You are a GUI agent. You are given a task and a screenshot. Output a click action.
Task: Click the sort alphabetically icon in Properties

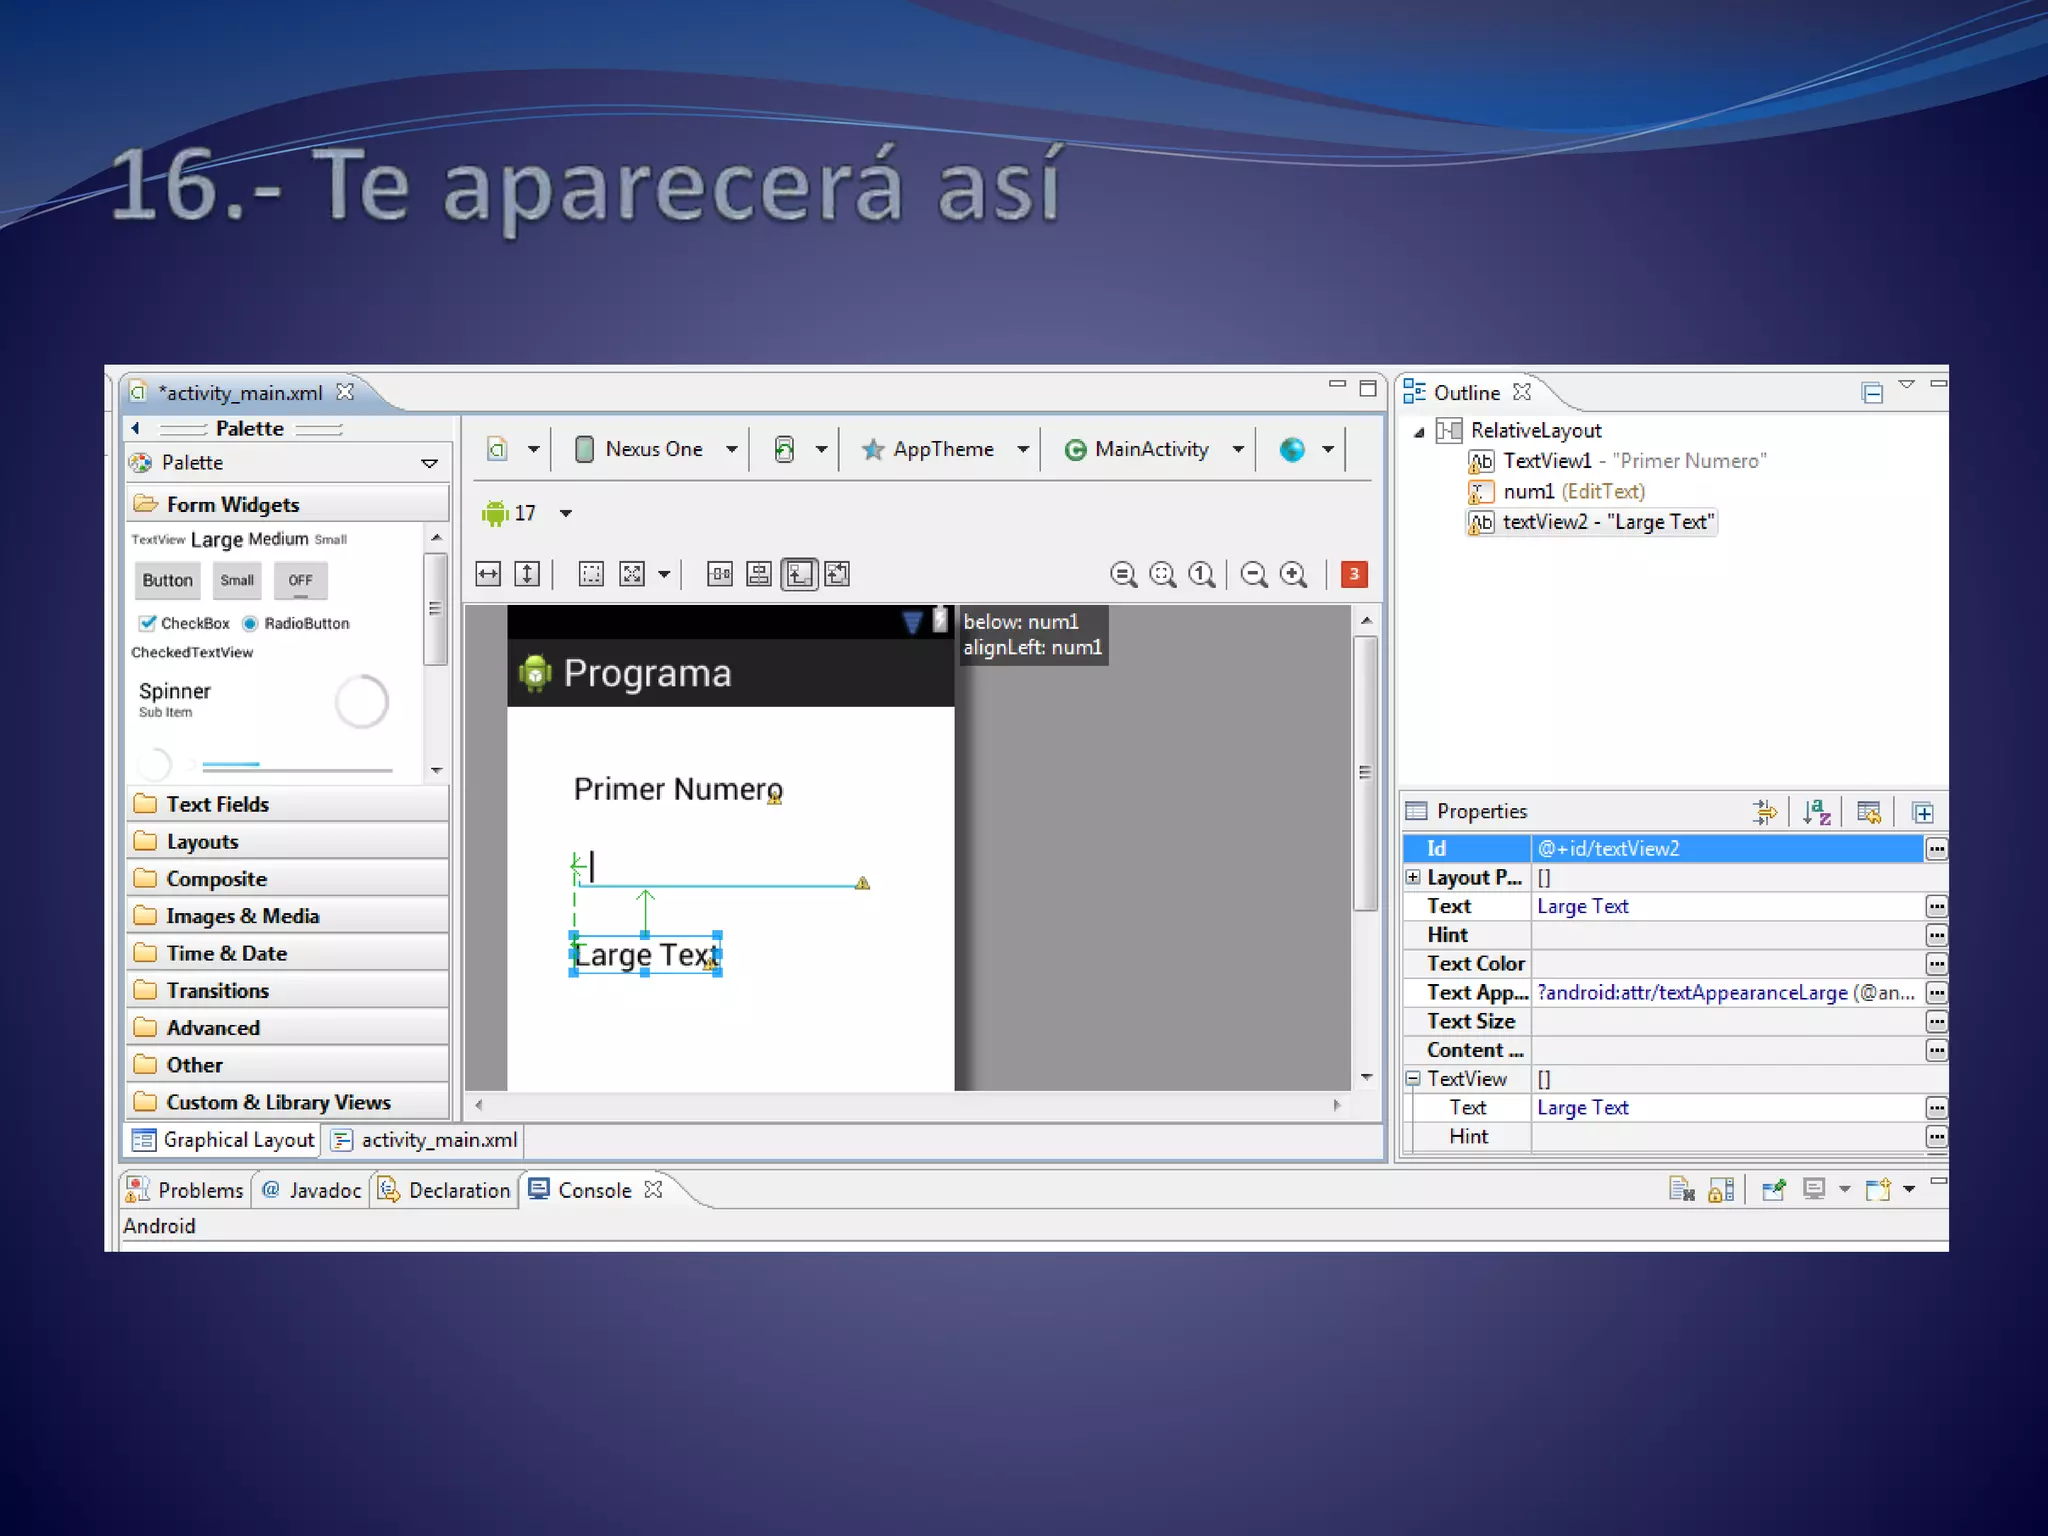coord(1816,812)
